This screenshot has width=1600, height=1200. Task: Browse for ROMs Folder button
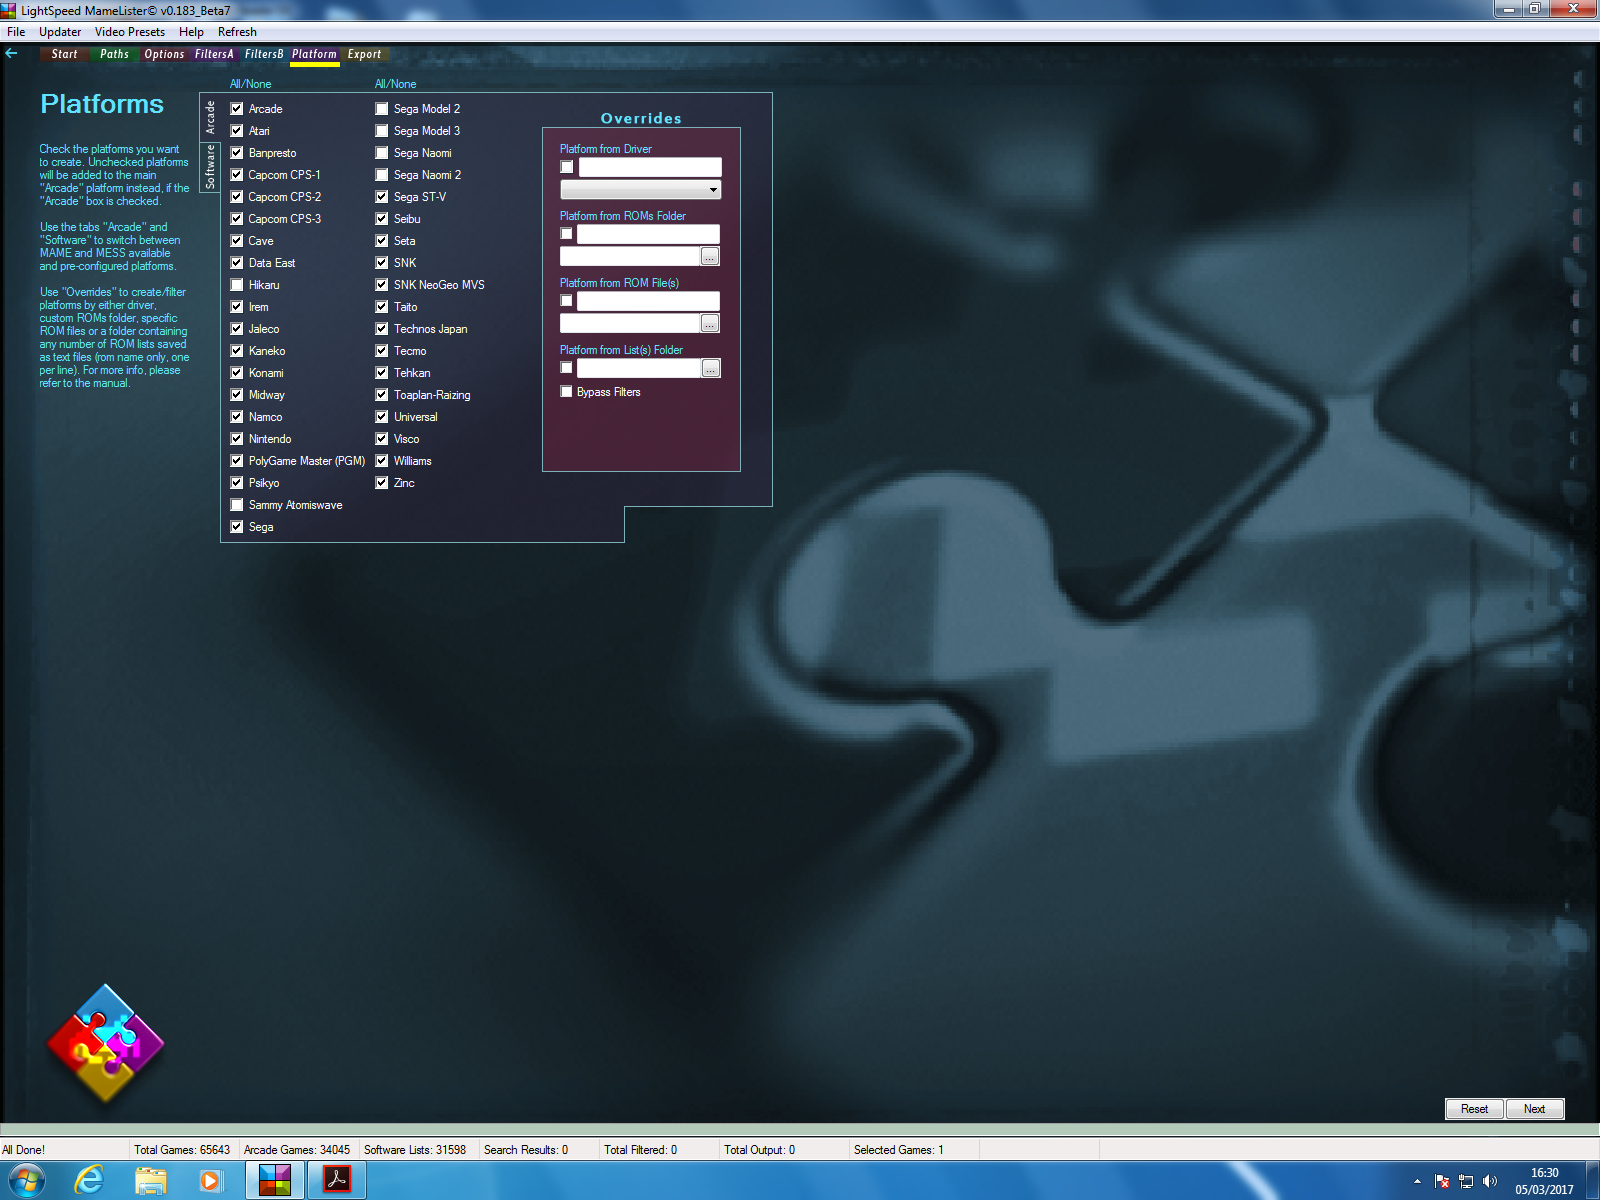pos(710,256)
